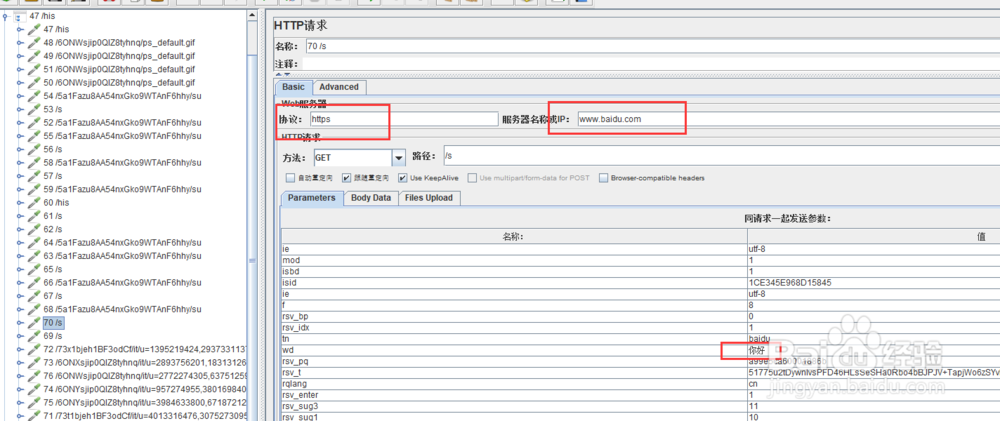1000x421 pixels.
Task: Open the Files Upload tab
Action: click(429, 198)
